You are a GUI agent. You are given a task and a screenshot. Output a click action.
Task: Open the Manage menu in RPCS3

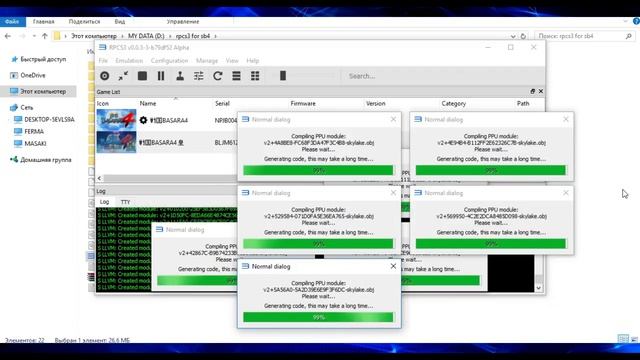(x=207, y=60)
